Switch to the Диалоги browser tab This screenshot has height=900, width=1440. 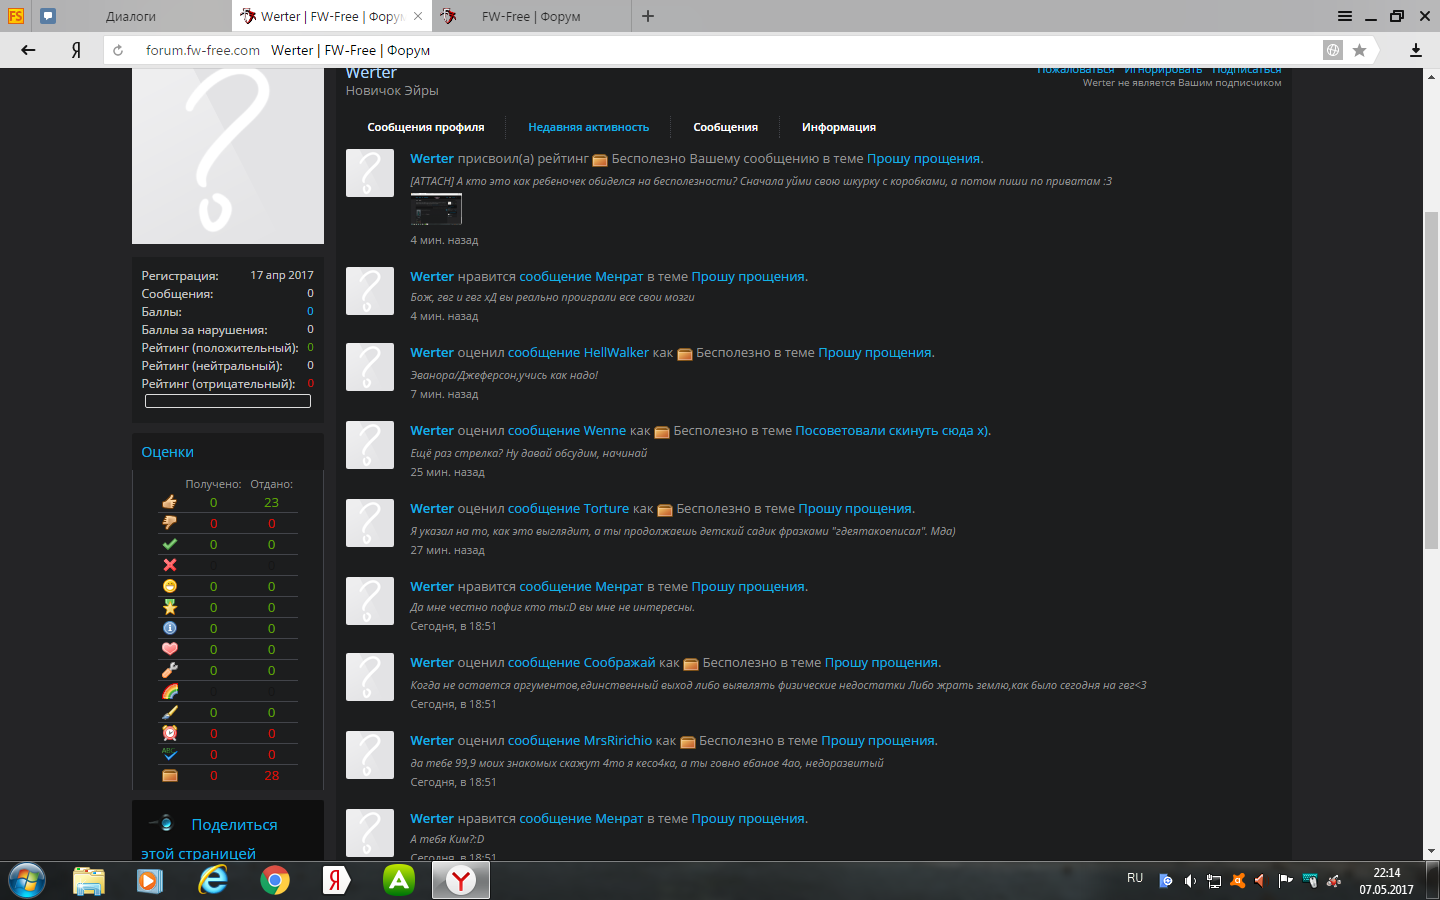pyautogui.click(x=130, y=16)
